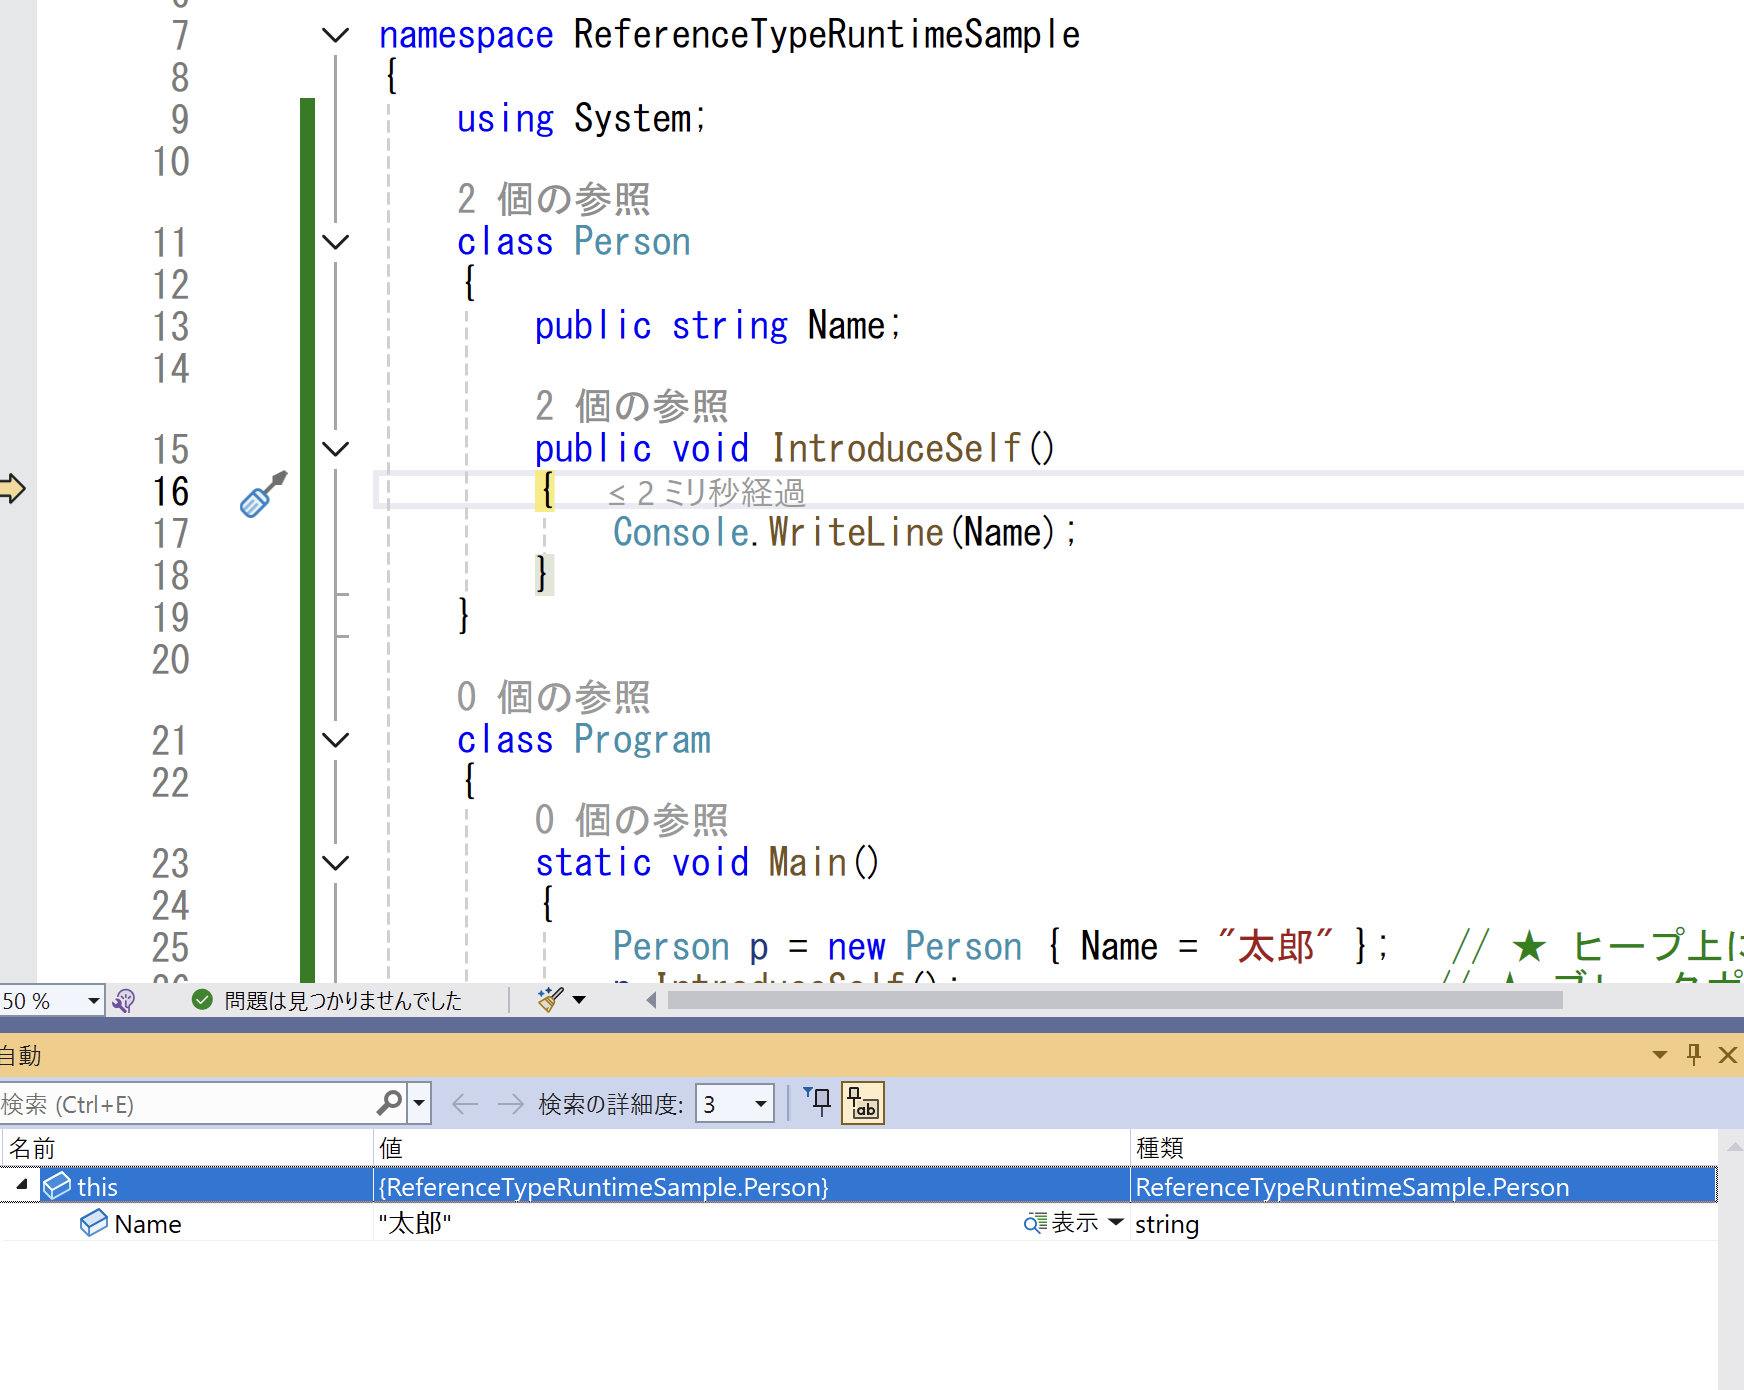Click the 0 個の参照 lens above Main
The width and height of the screenshot is (1744, 1390).
click(x=631, y=820)
